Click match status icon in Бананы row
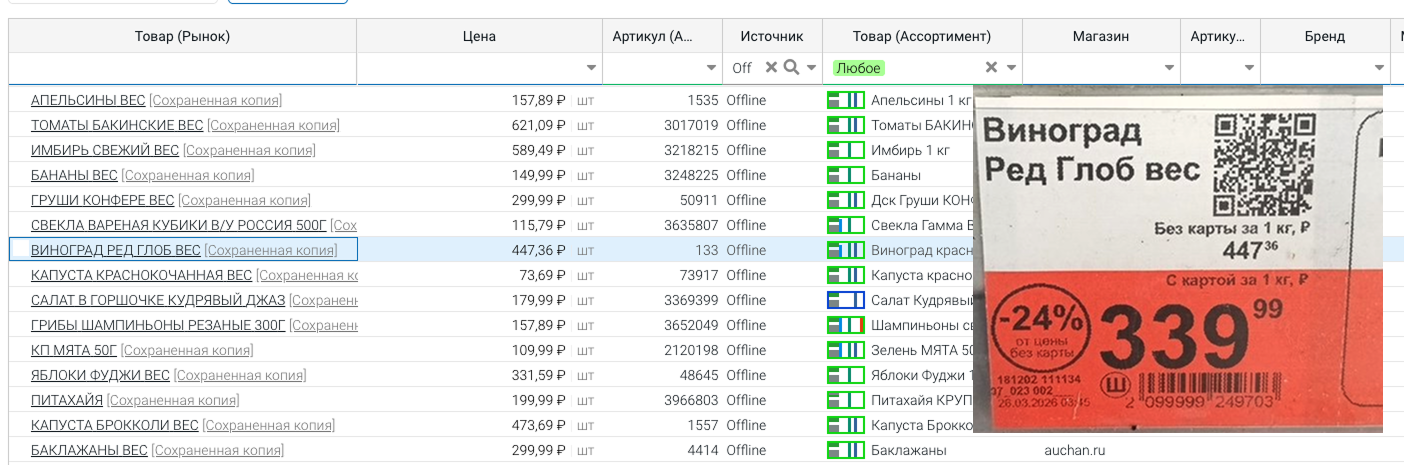This screenshot has height=465, width=1404. (x=845, y=175)
